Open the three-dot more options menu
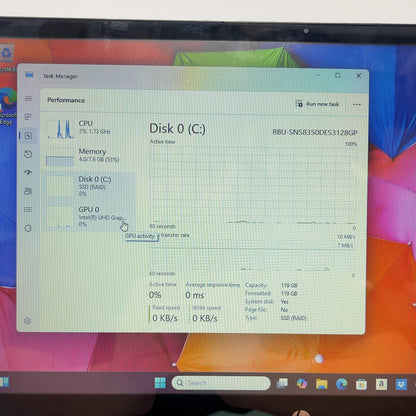Image resolution: width=416 pixels, height=416 pixels. tap(357, 105)
